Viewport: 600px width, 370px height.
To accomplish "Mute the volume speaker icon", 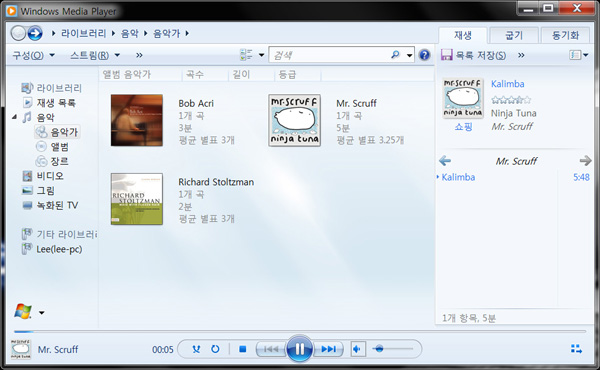I will tap(357, 349).
